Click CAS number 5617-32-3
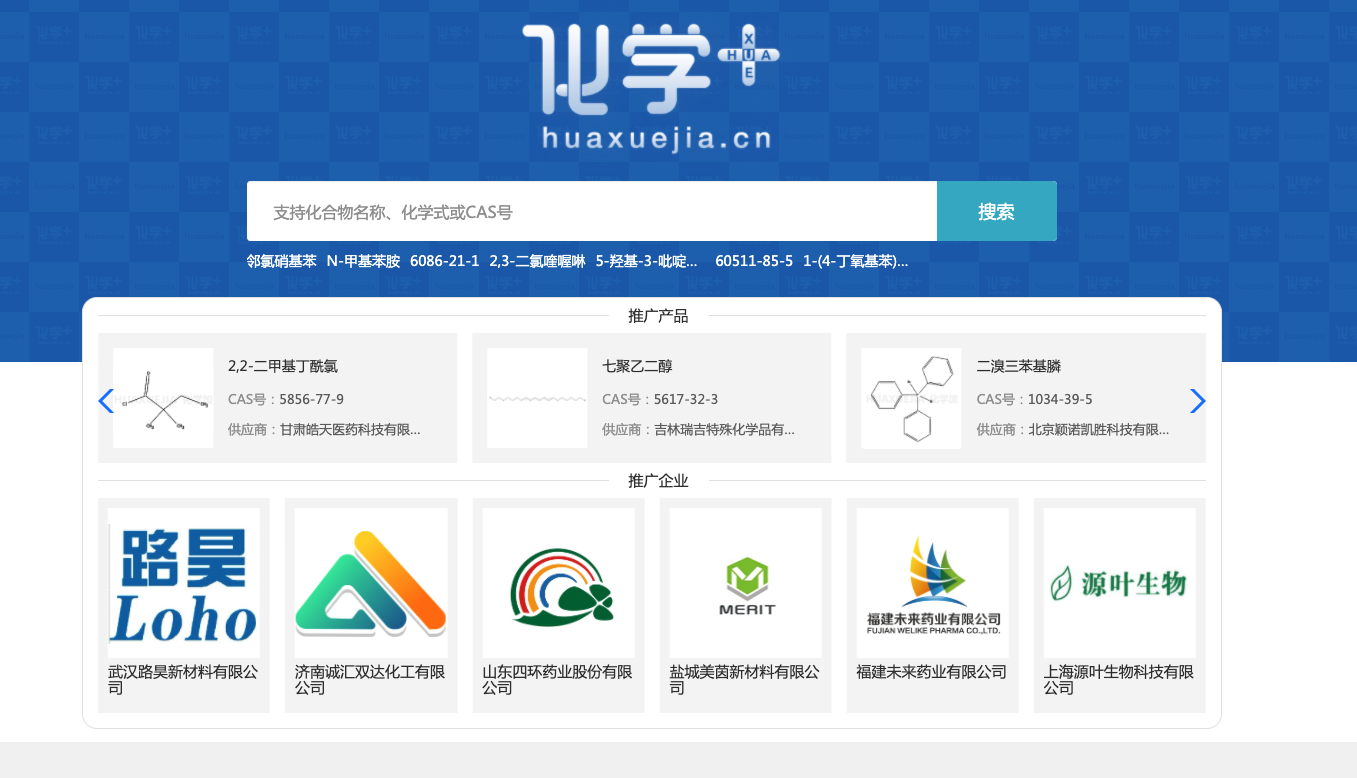The width and height of the screenshot is (1357, 778). pyautogui.click(x=686, y=399)
